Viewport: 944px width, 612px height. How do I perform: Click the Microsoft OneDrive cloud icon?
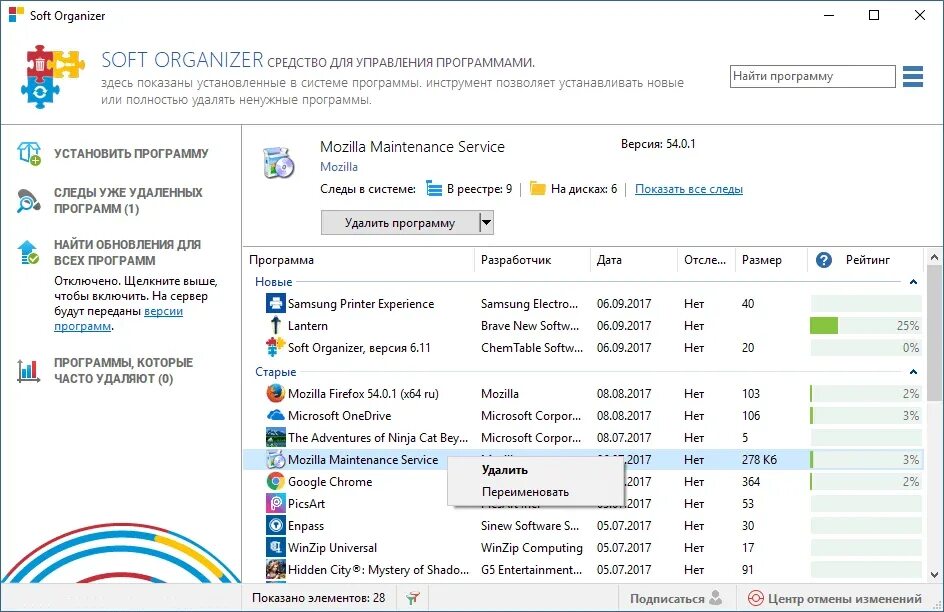(x=275, y=415)
